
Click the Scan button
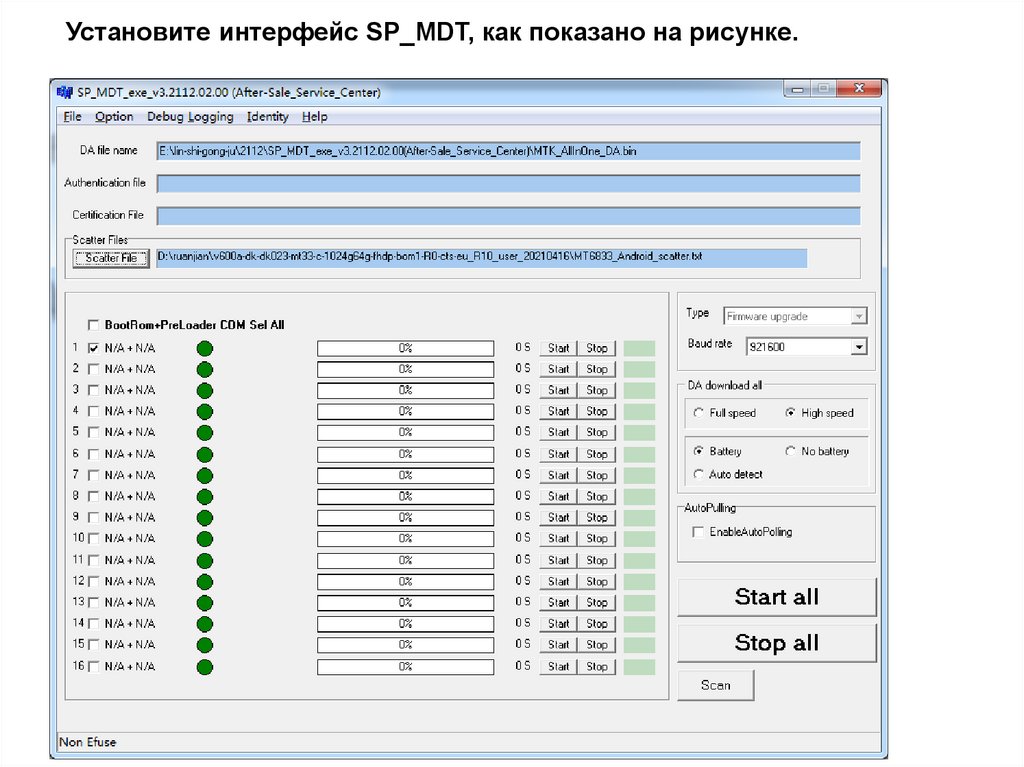[716, 685]
